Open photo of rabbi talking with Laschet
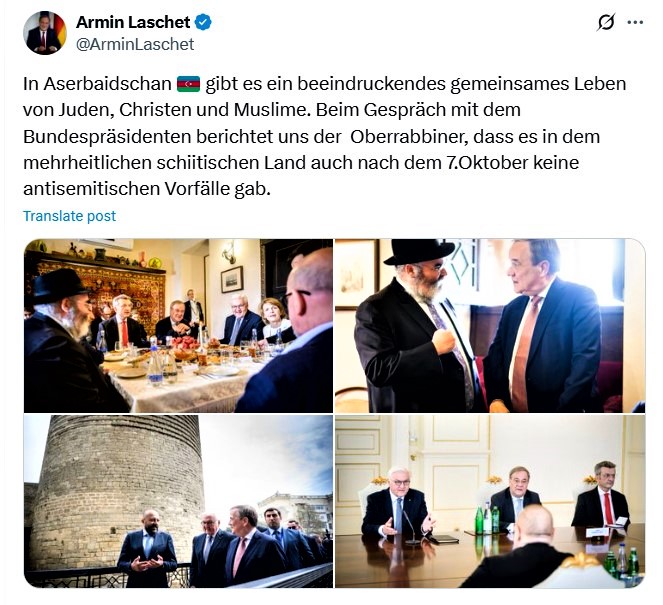 [490, 326]
